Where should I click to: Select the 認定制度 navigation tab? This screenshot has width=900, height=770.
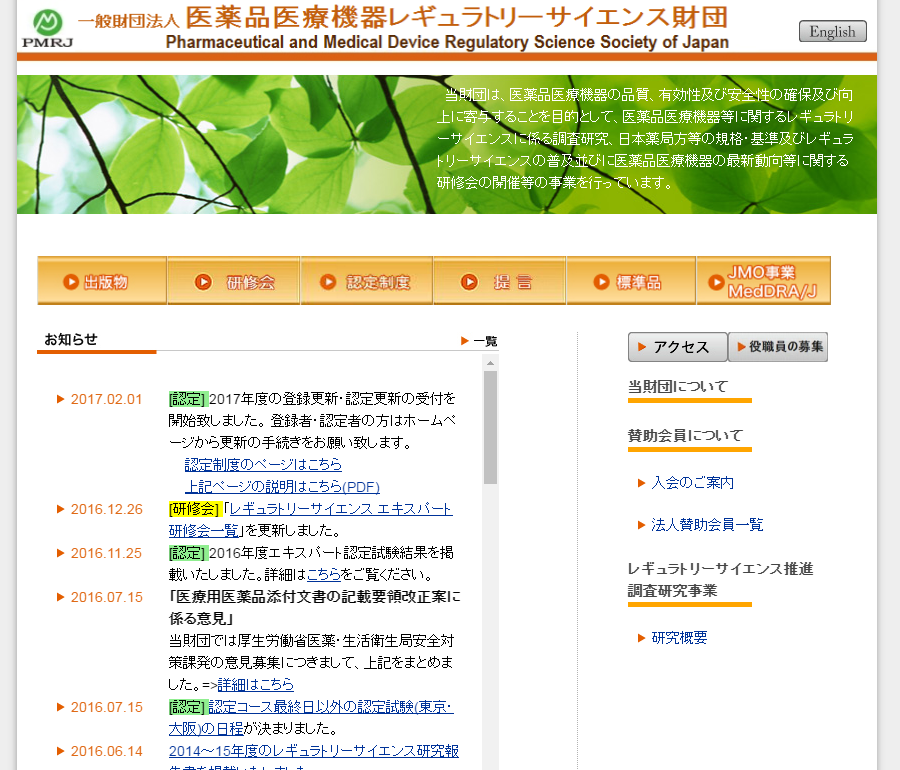click(366, 282)
